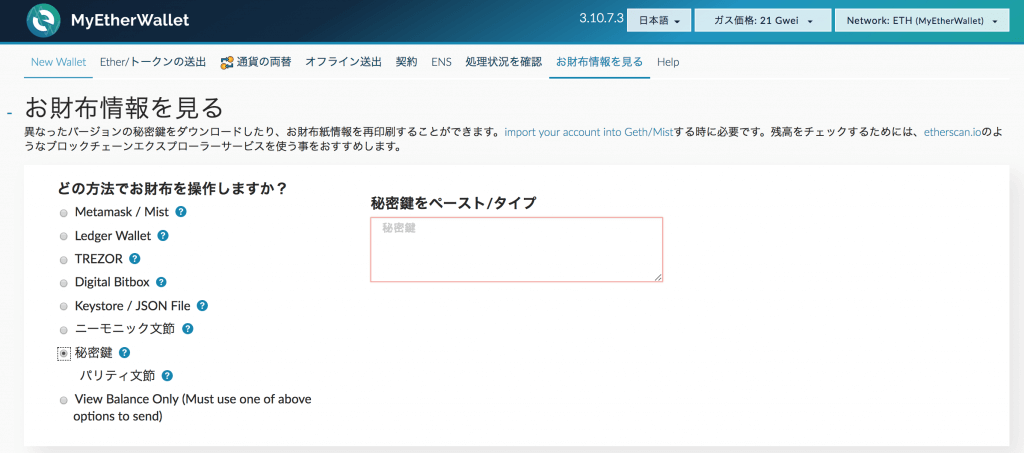
Task: Select the Ledger Wallet radio button
Action: coord(63,236)
